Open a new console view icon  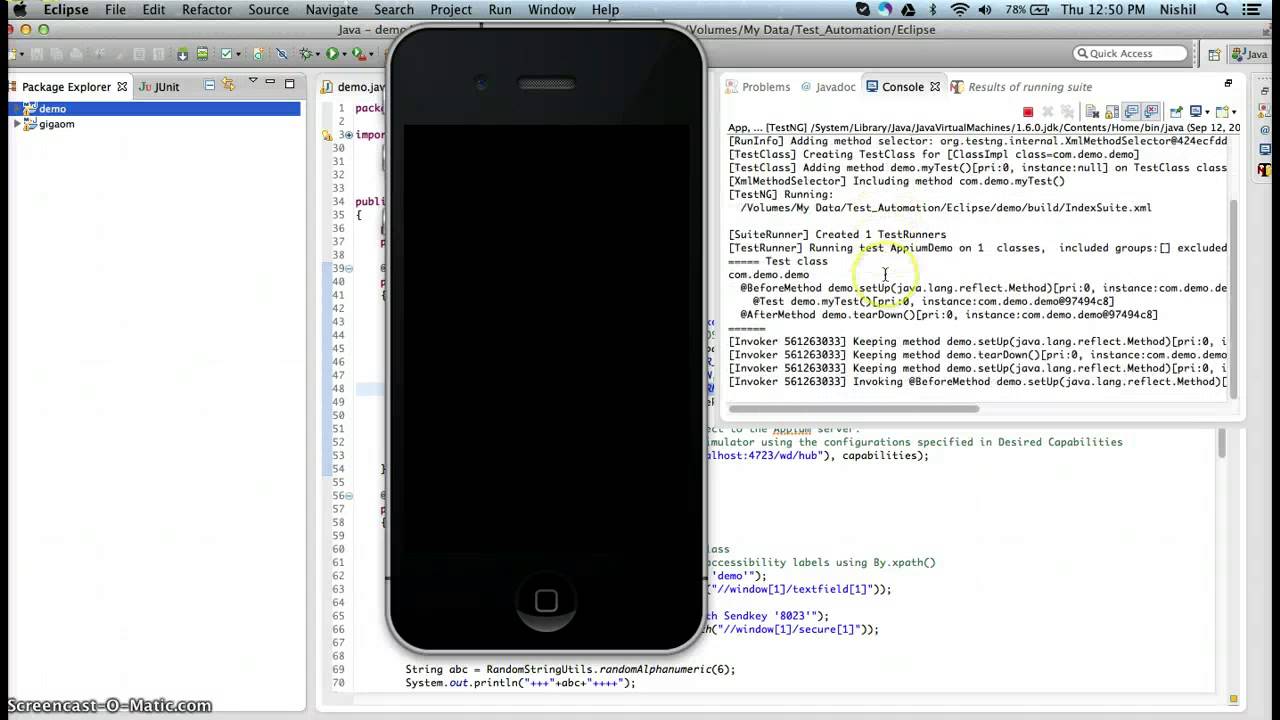coord(1222,112)
